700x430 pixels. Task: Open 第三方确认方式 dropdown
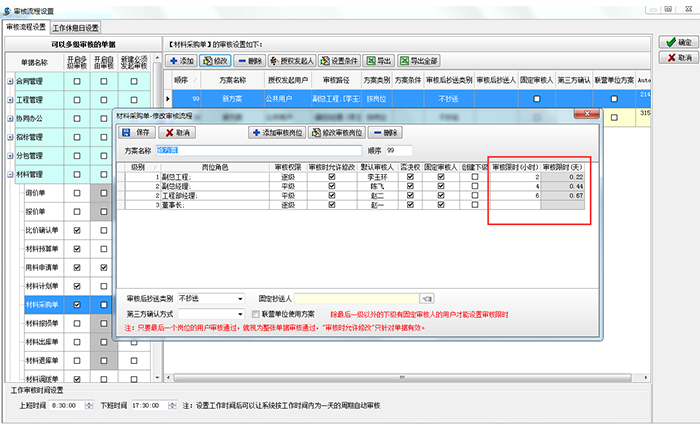(x=240, y=313)
